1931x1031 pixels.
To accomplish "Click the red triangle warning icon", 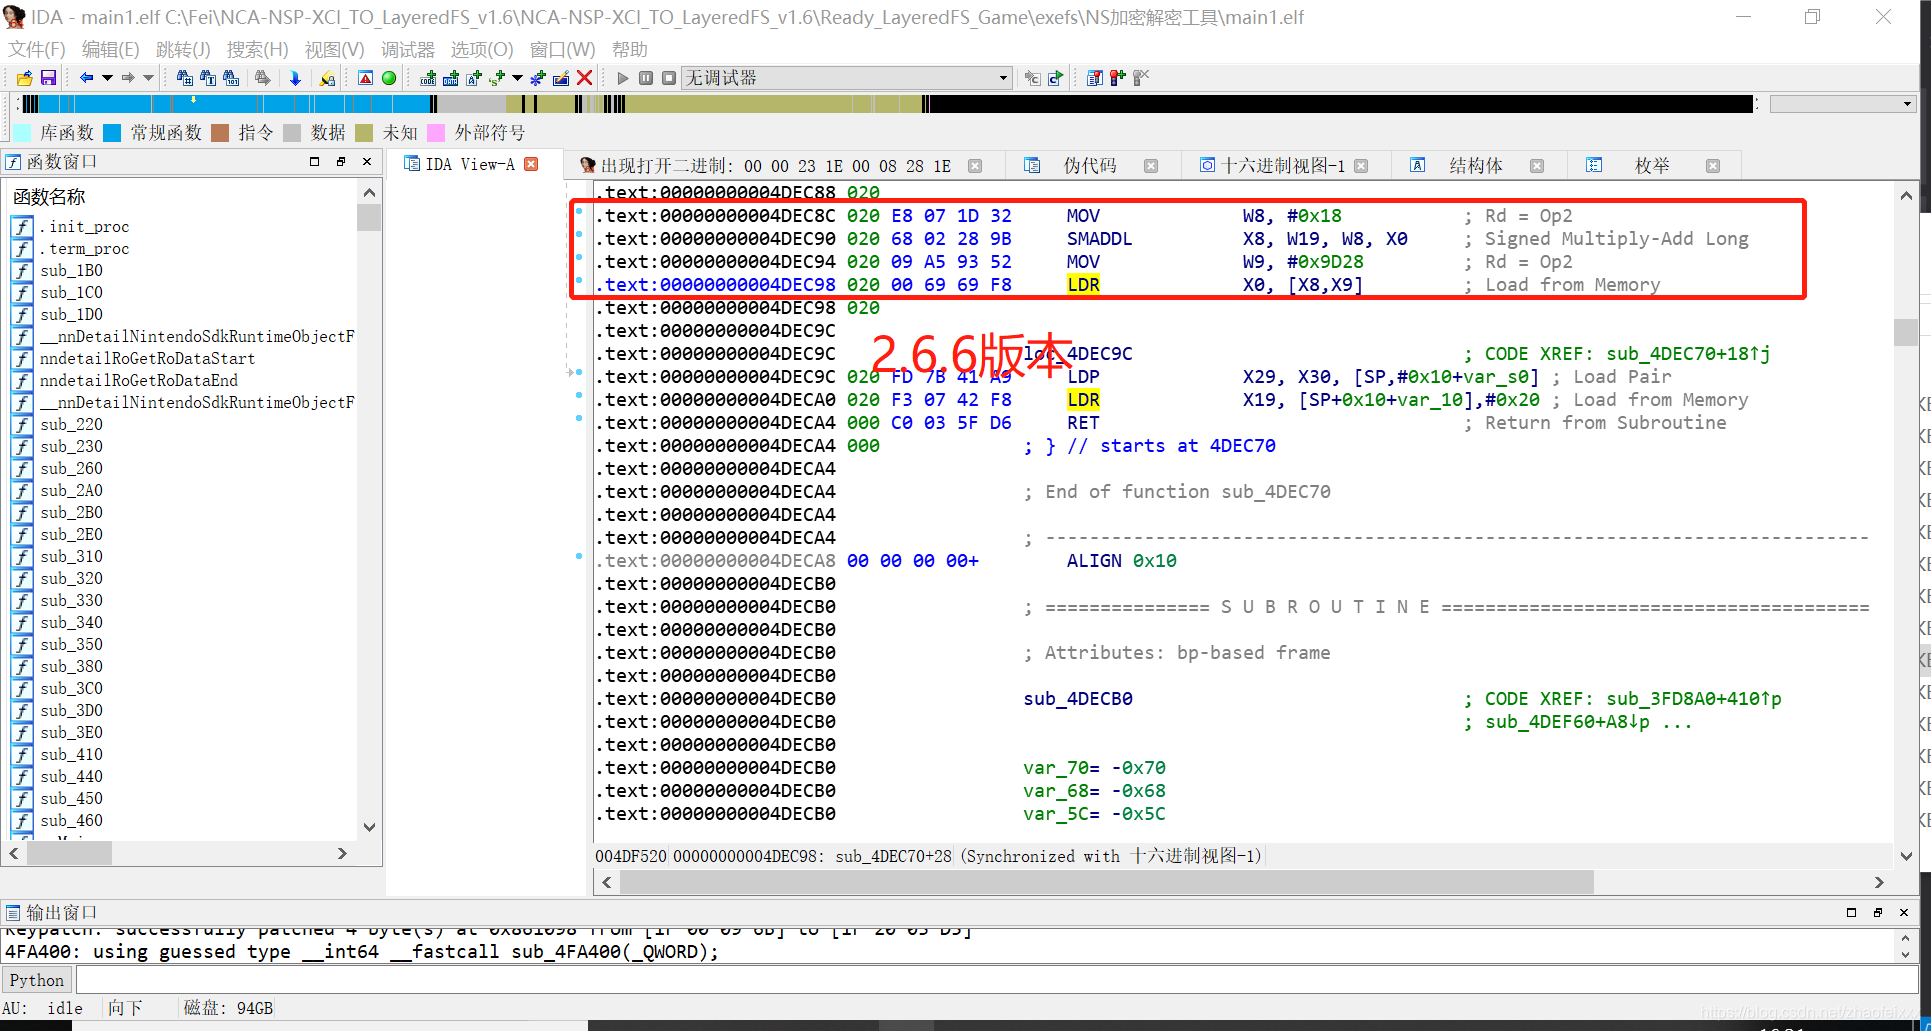I will (x=365, y=78).
